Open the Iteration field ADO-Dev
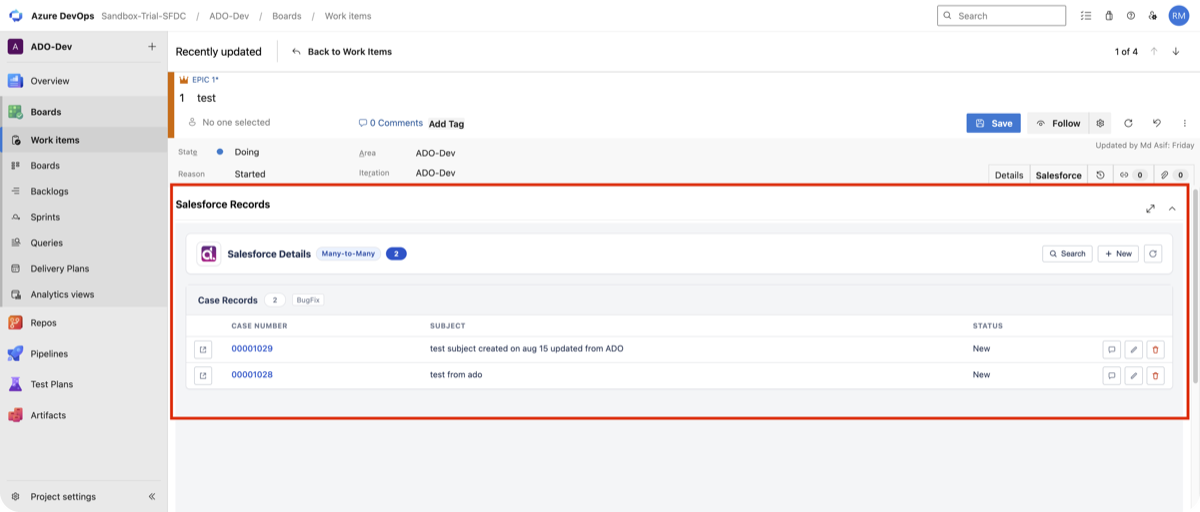 (436, 173)
